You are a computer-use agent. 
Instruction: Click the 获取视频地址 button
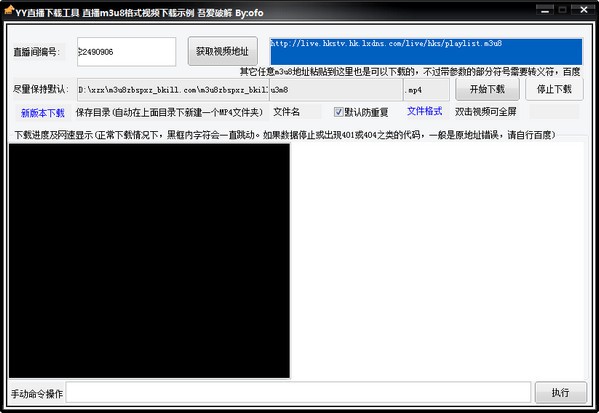(x=223, y=51)
